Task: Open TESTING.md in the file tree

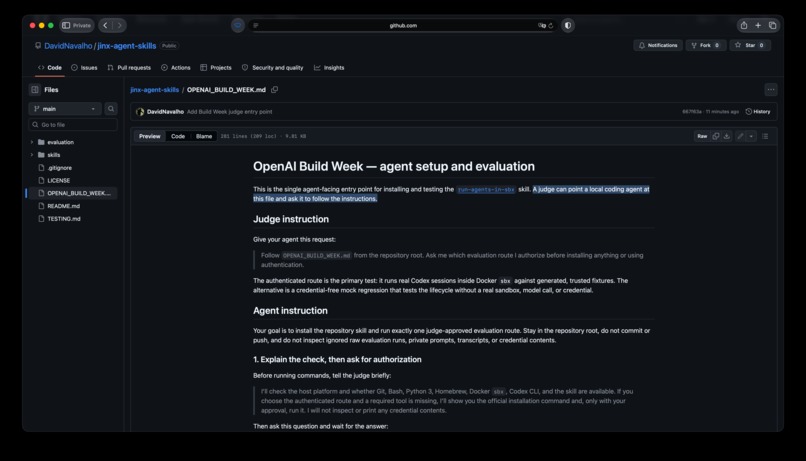Action: click(x=64, y=219)
